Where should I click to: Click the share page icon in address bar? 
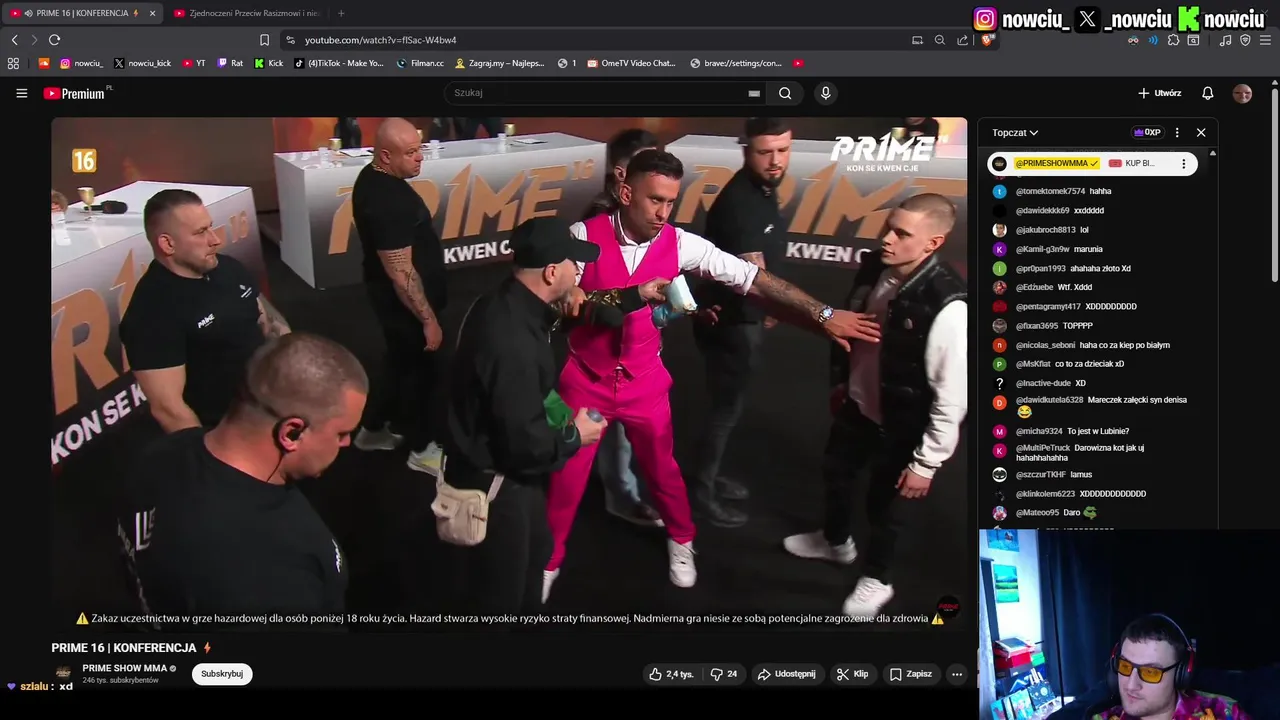[x=962, y=40]
